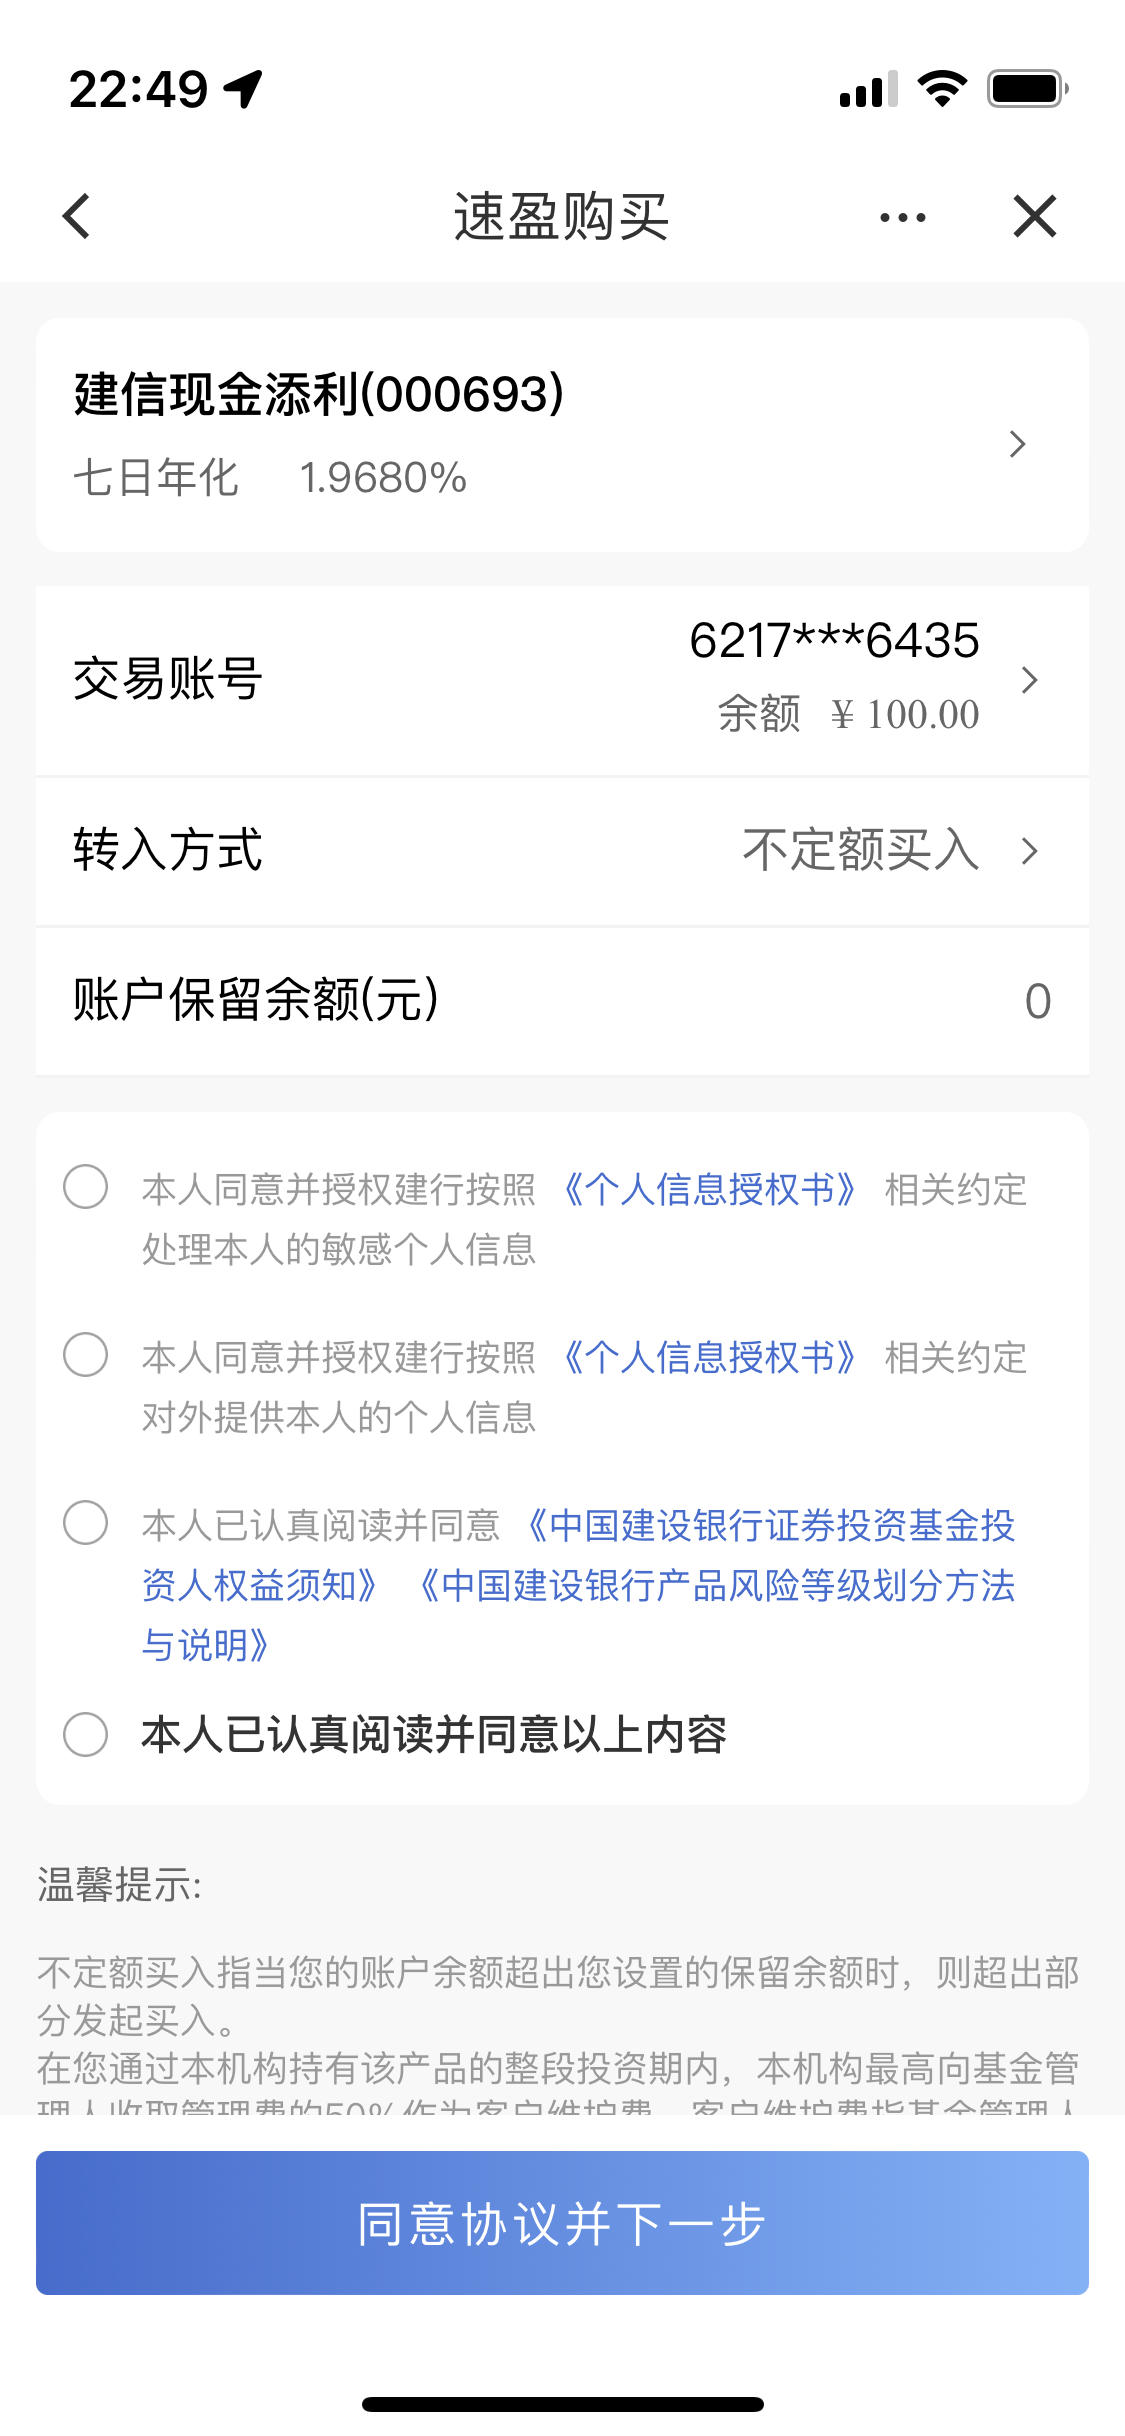Open the 转入方式 selection chevron
Image resolution: width=1125 pixels, height=2436 pixels.
pyautogui.click(x=1029, y=851)
